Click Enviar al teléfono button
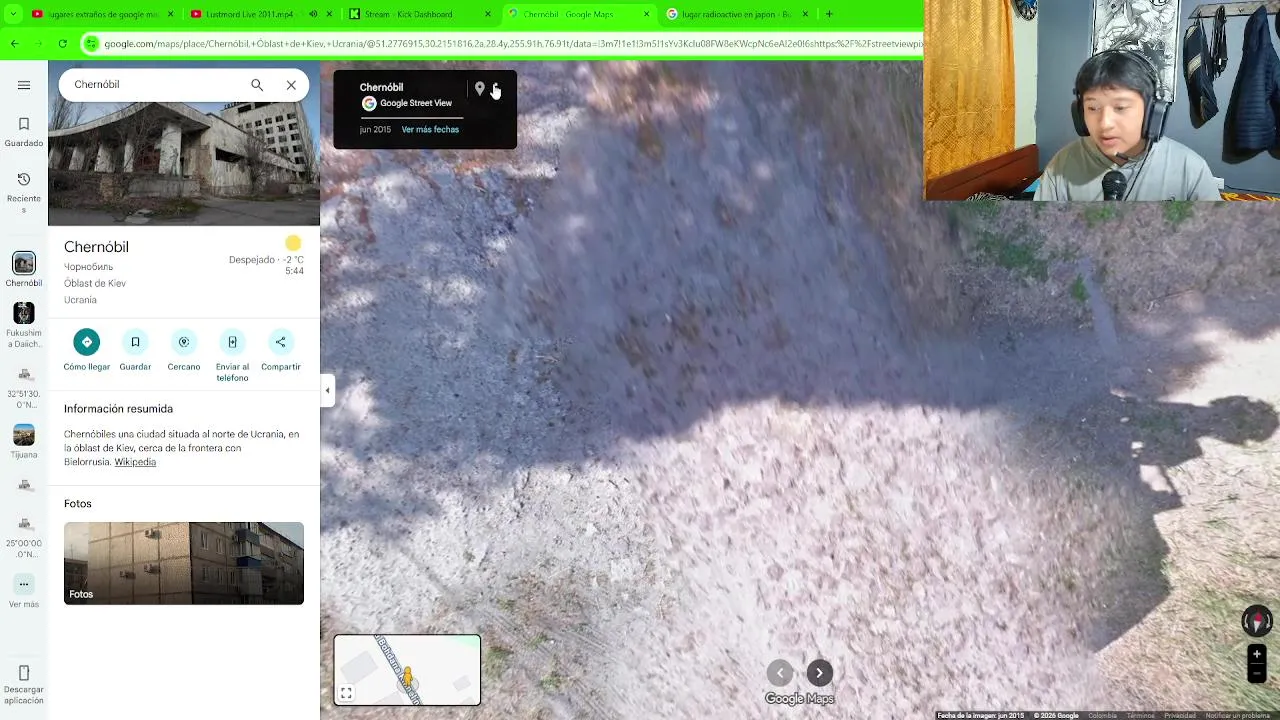The width and height of the screenshot is (1280, 720). tap(232, 356)
